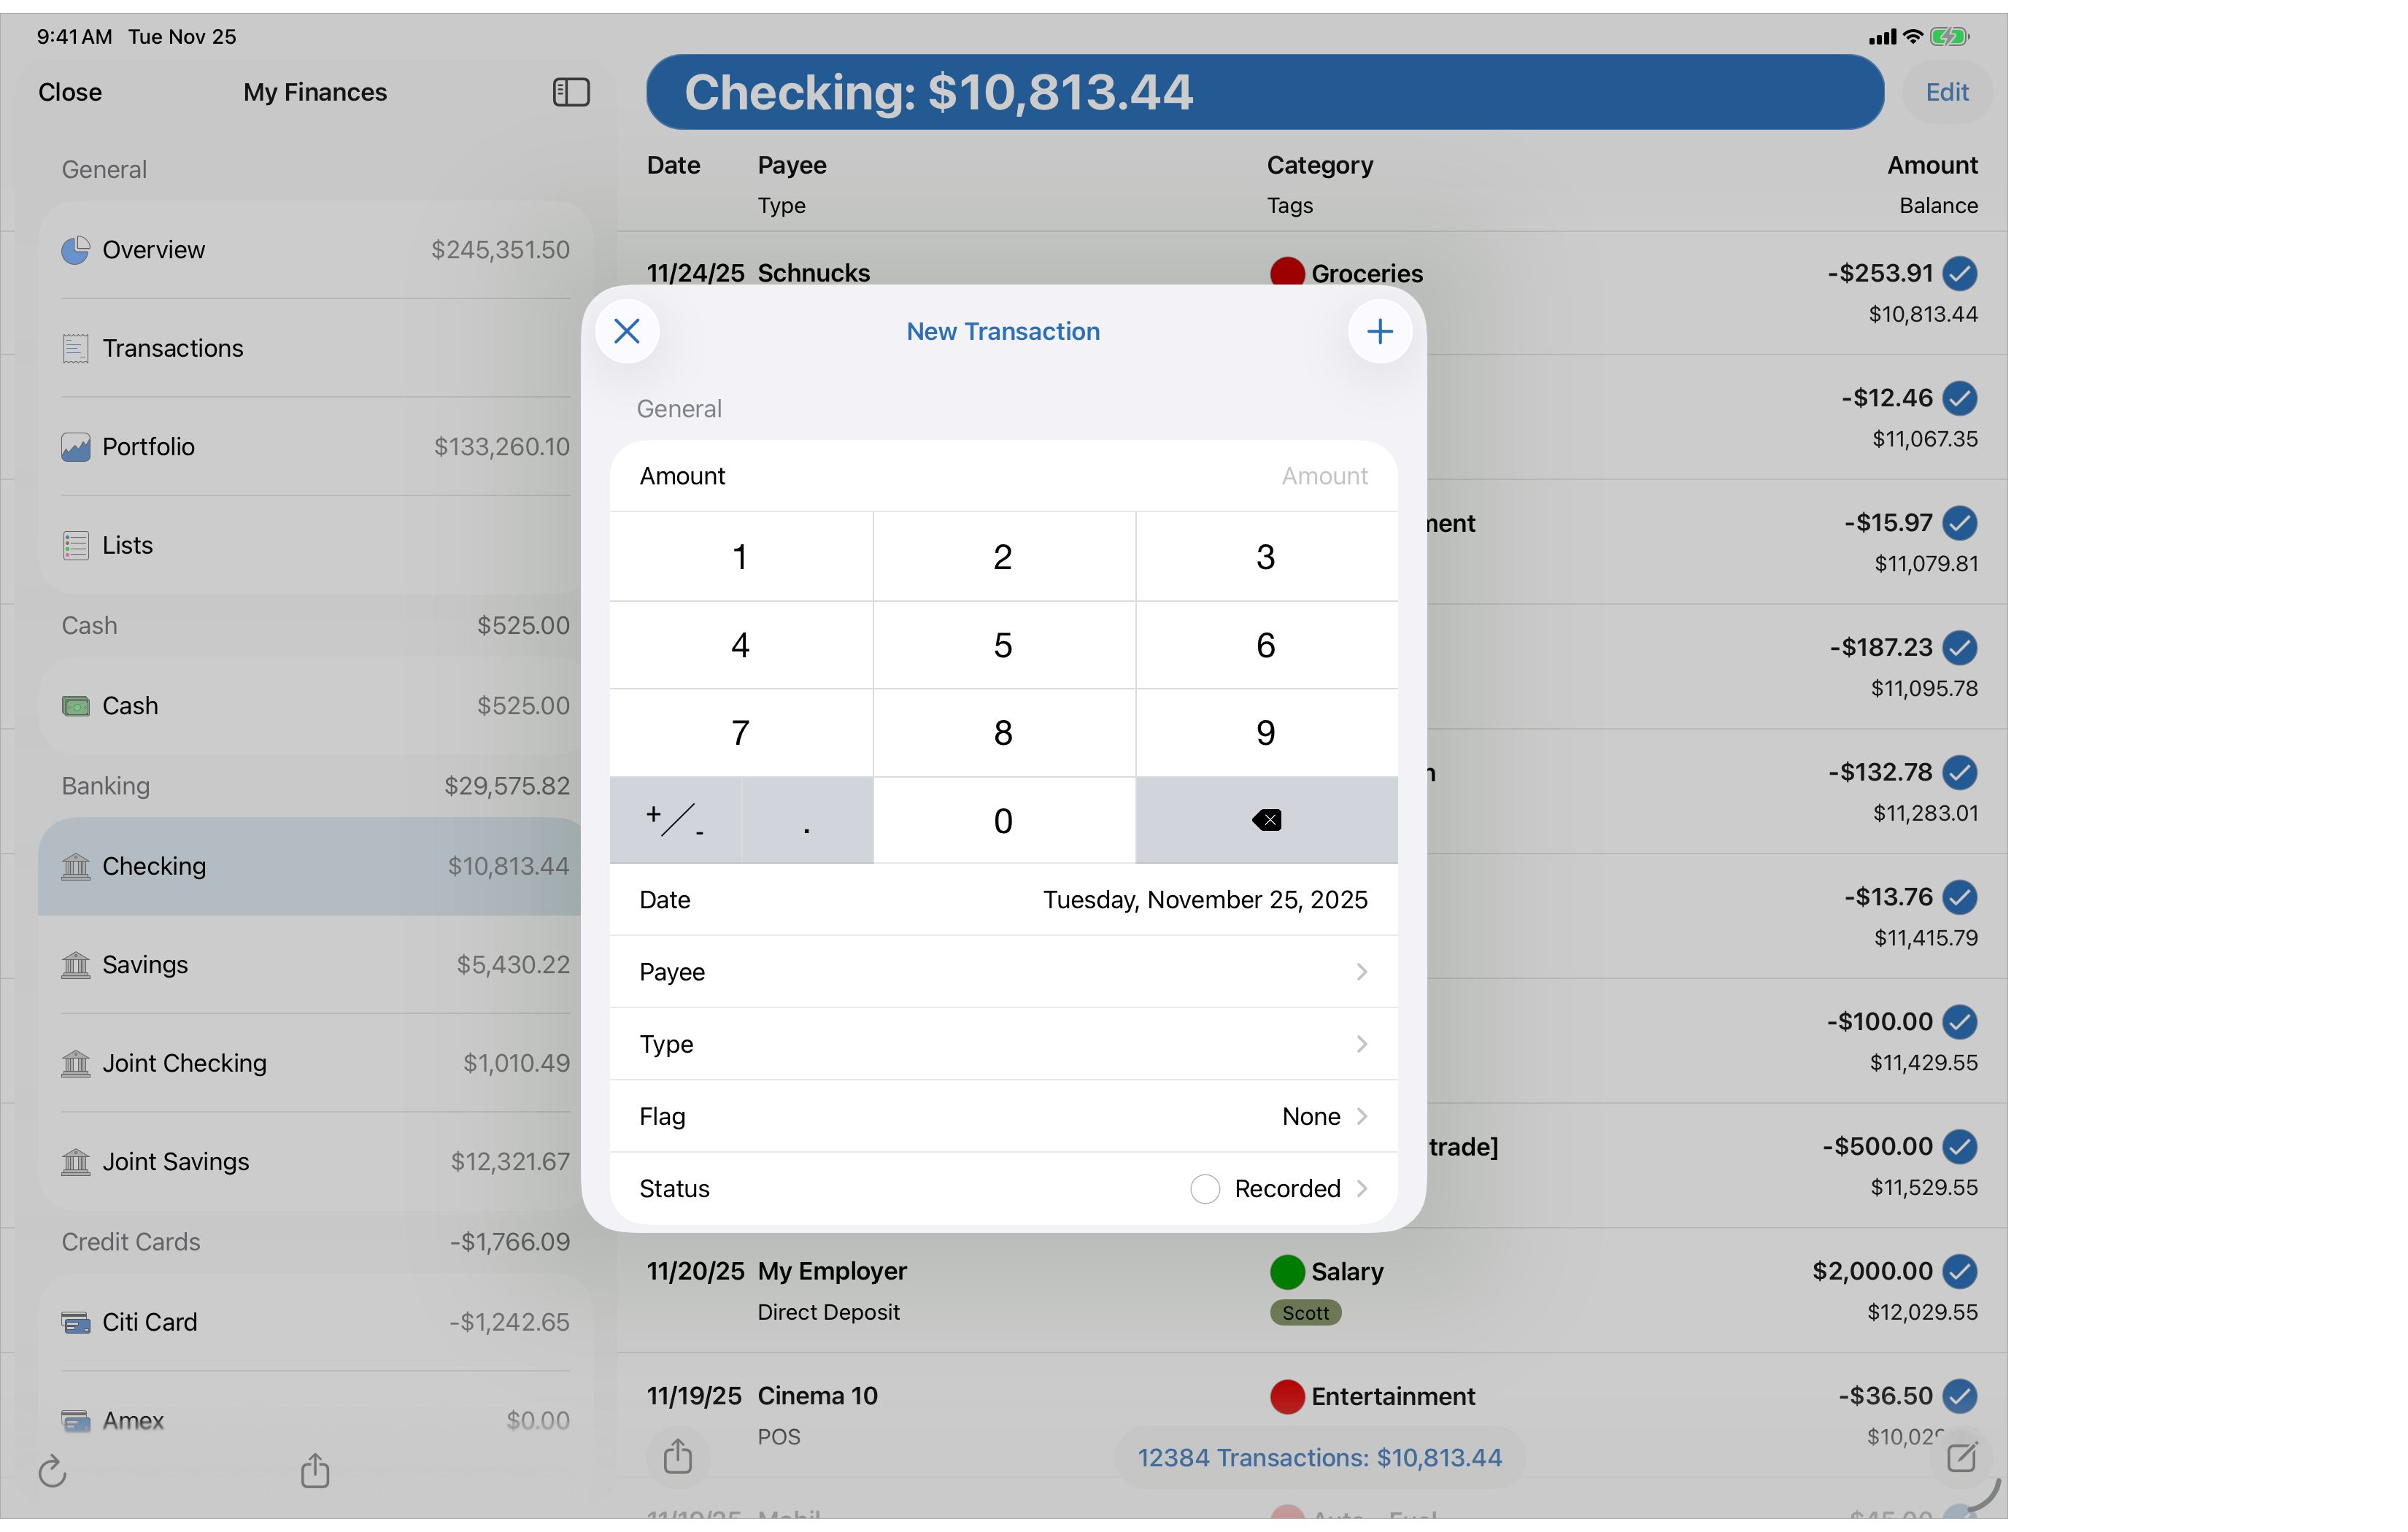
Task: Toggle the Recorded status circle
Action: (x=1204, y=1188)
